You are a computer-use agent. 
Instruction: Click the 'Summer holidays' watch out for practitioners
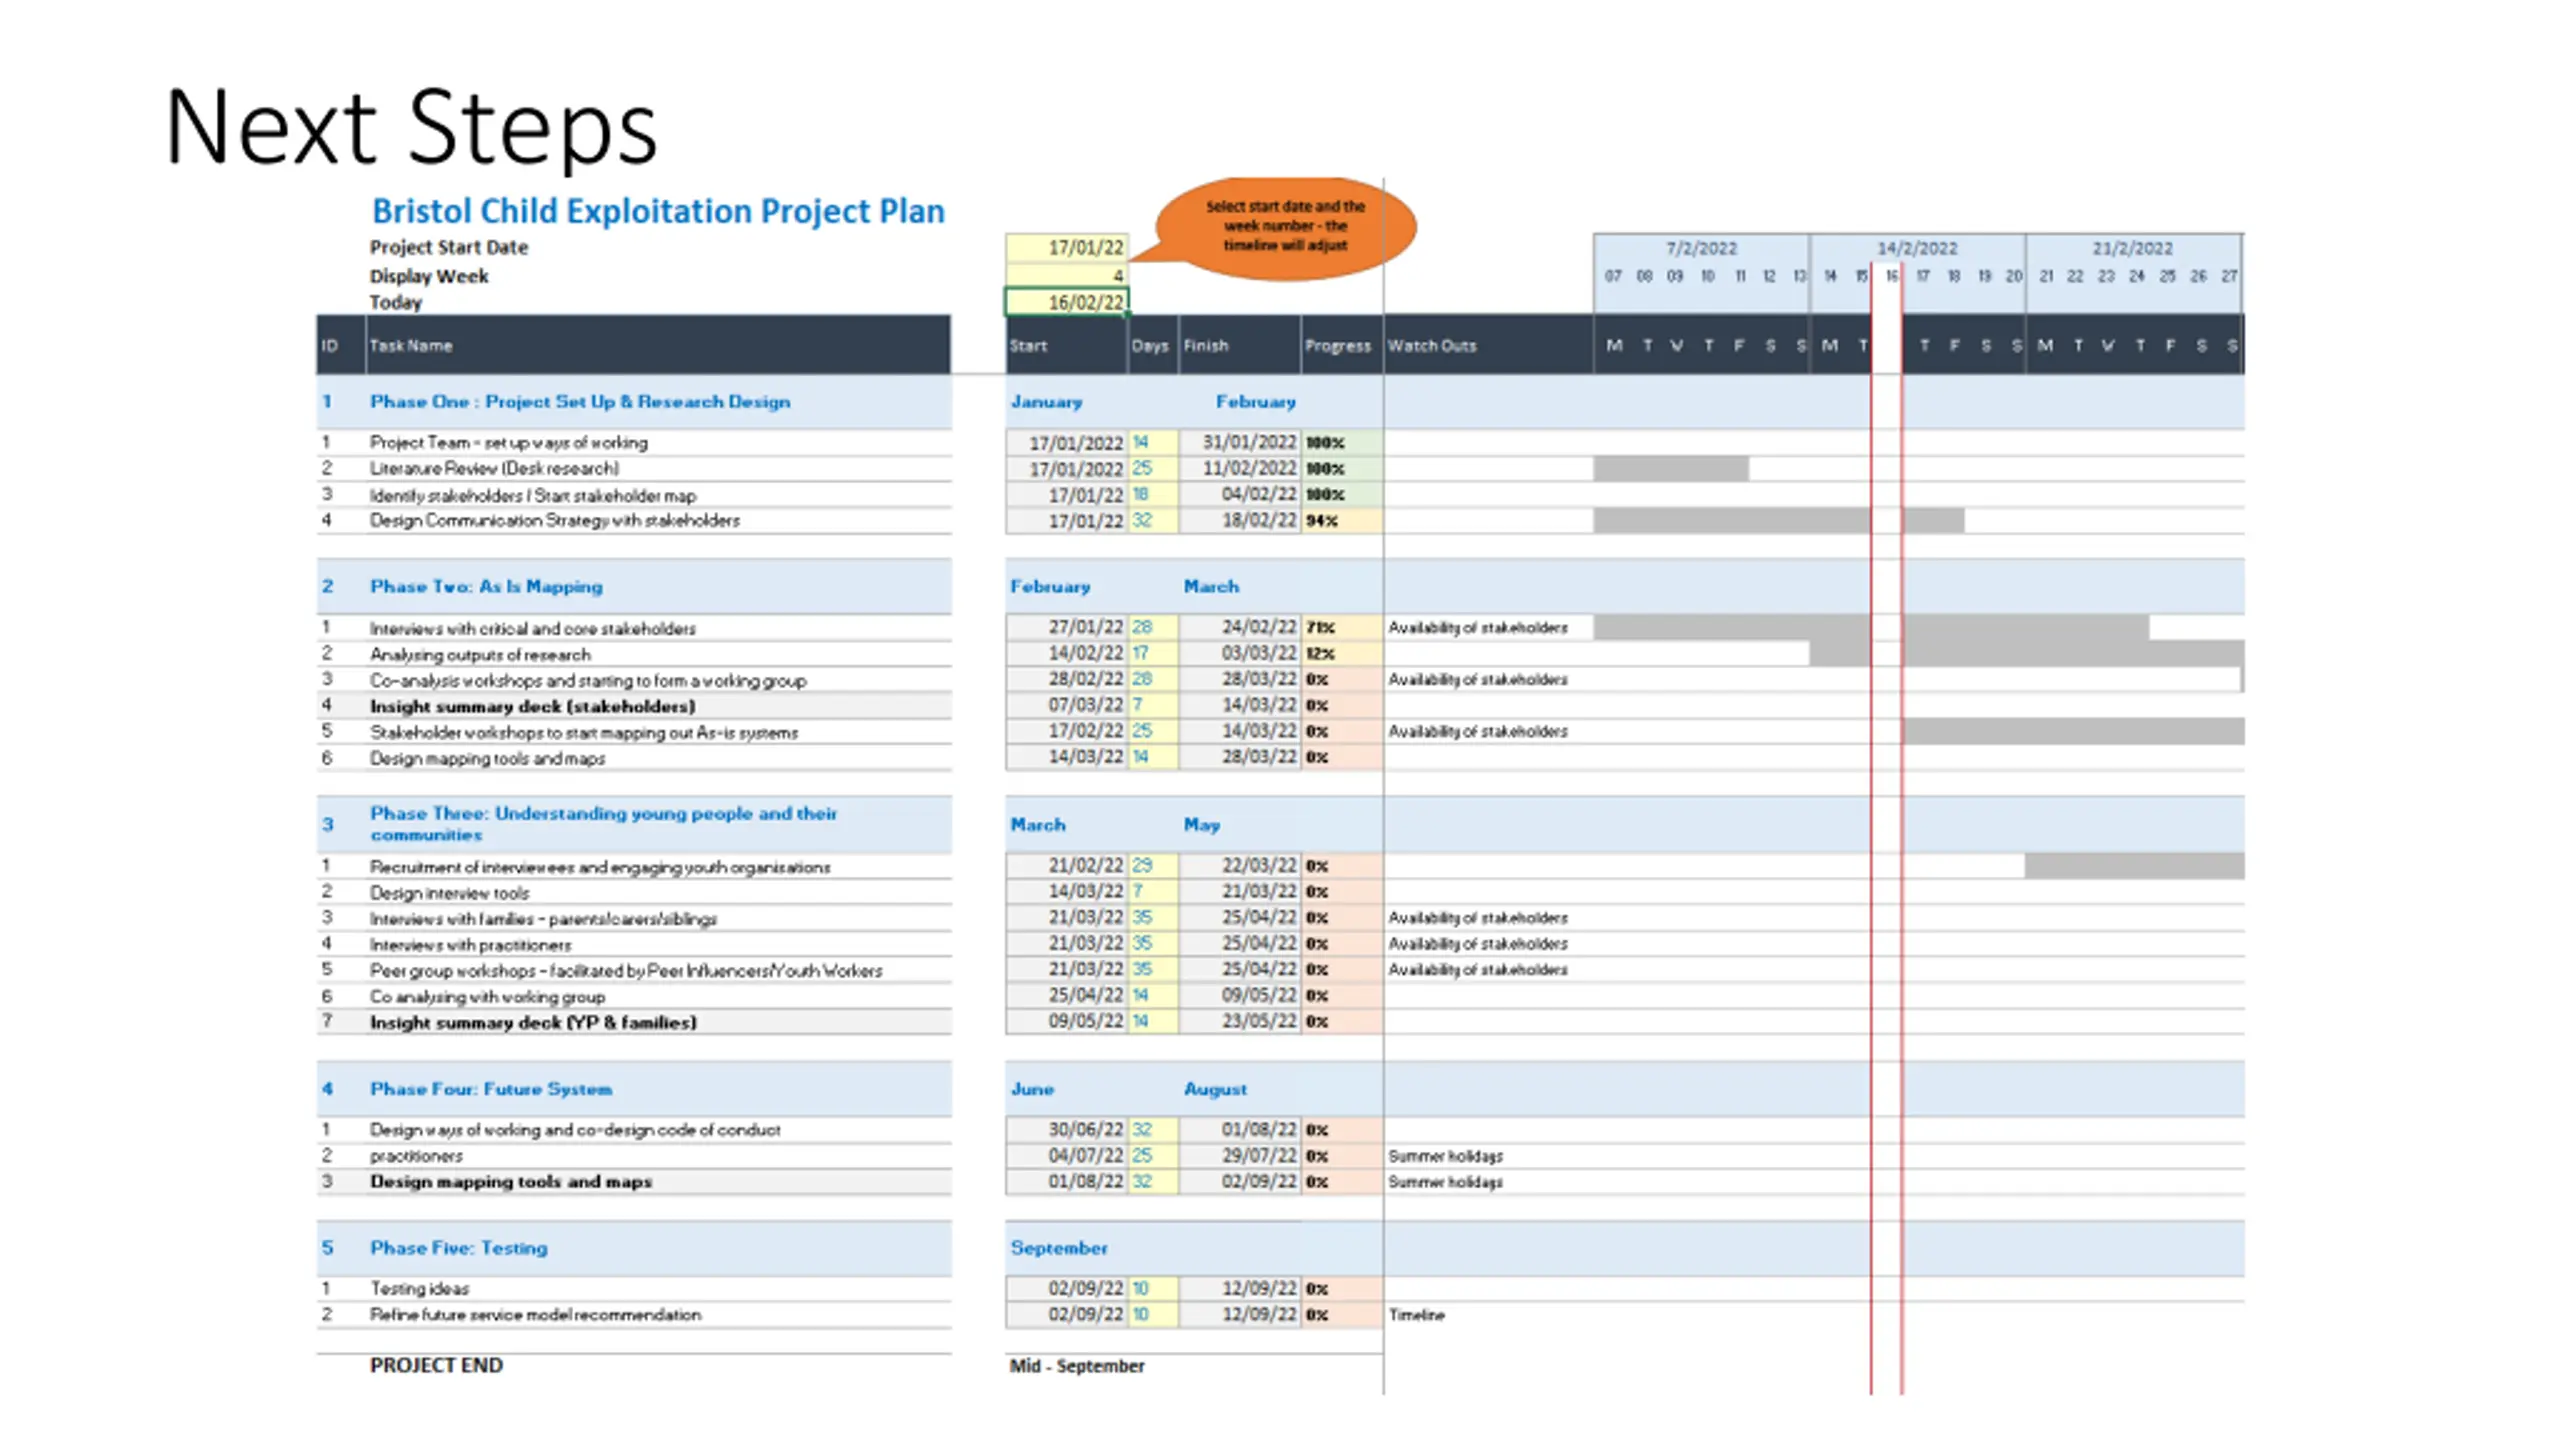coord(1445,1155)
